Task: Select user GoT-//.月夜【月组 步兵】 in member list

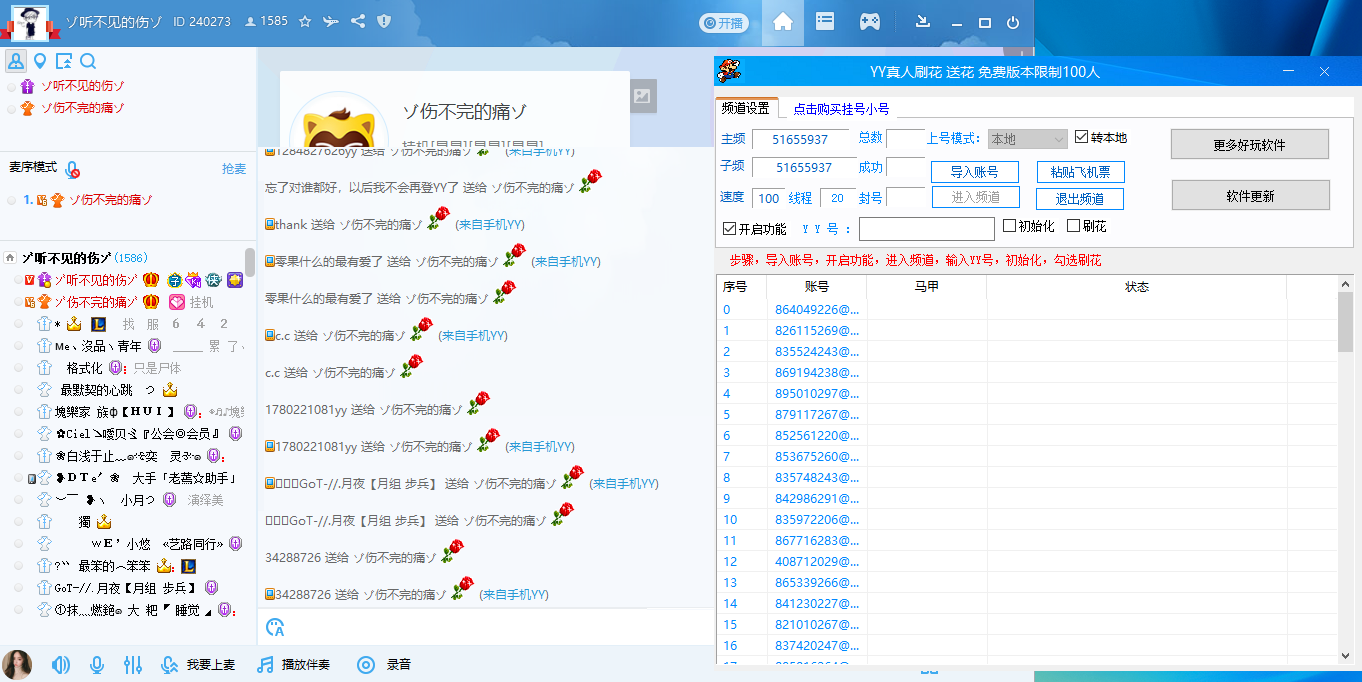Action: (127, 587)
